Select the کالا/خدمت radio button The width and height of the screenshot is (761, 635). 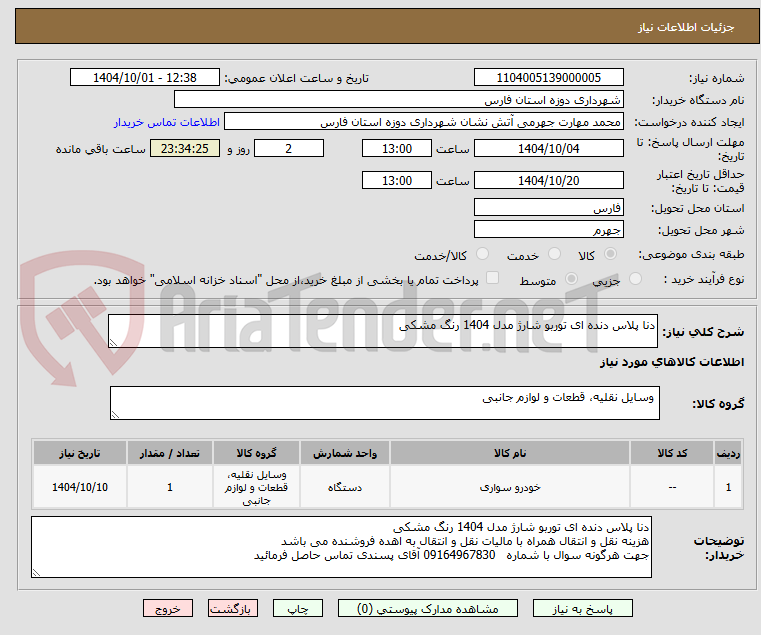coord(482,254)
